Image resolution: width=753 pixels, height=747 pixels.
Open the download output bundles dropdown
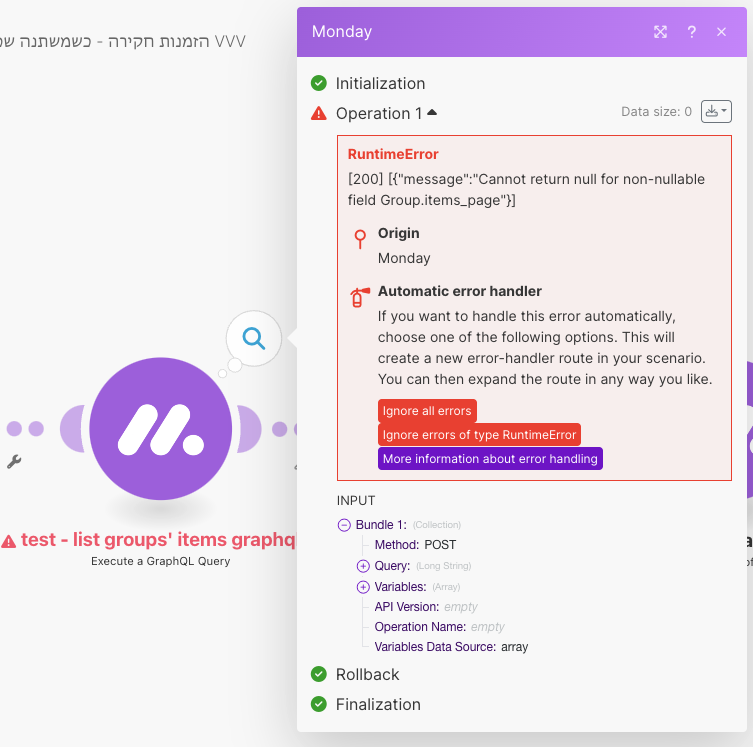(716, 111)
